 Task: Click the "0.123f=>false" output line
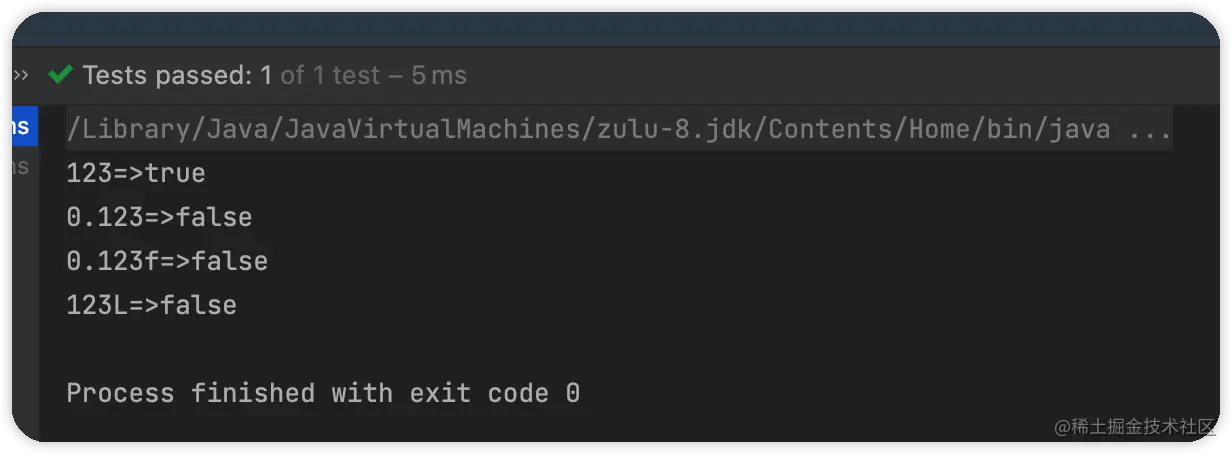167,261
